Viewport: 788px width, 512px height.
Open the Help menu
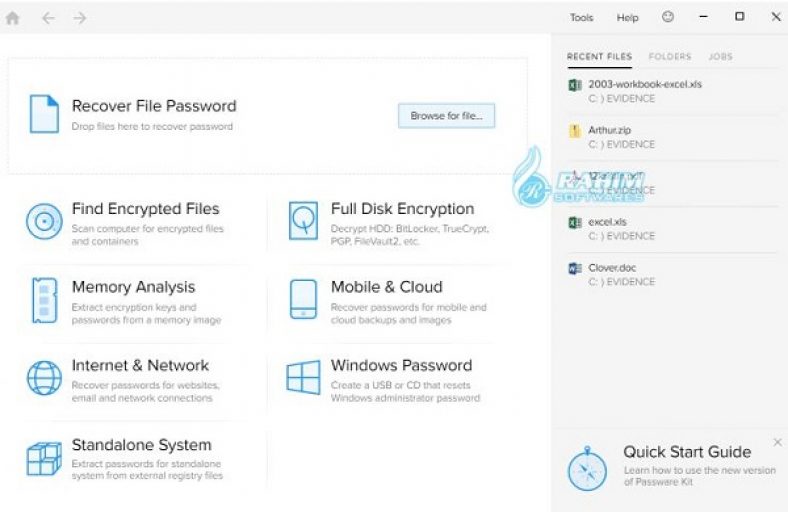(x=627, y=18)
